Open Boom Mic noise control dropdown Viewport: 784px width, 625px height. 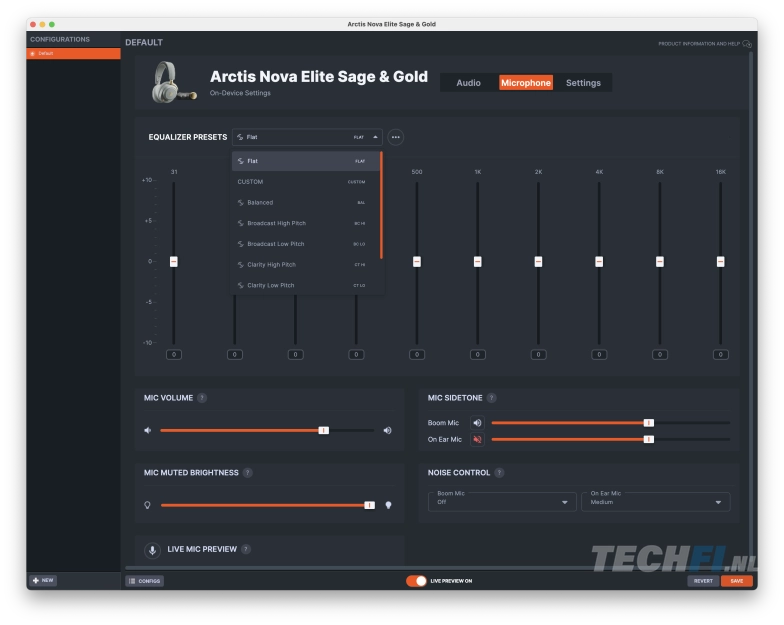pos(502,502)
